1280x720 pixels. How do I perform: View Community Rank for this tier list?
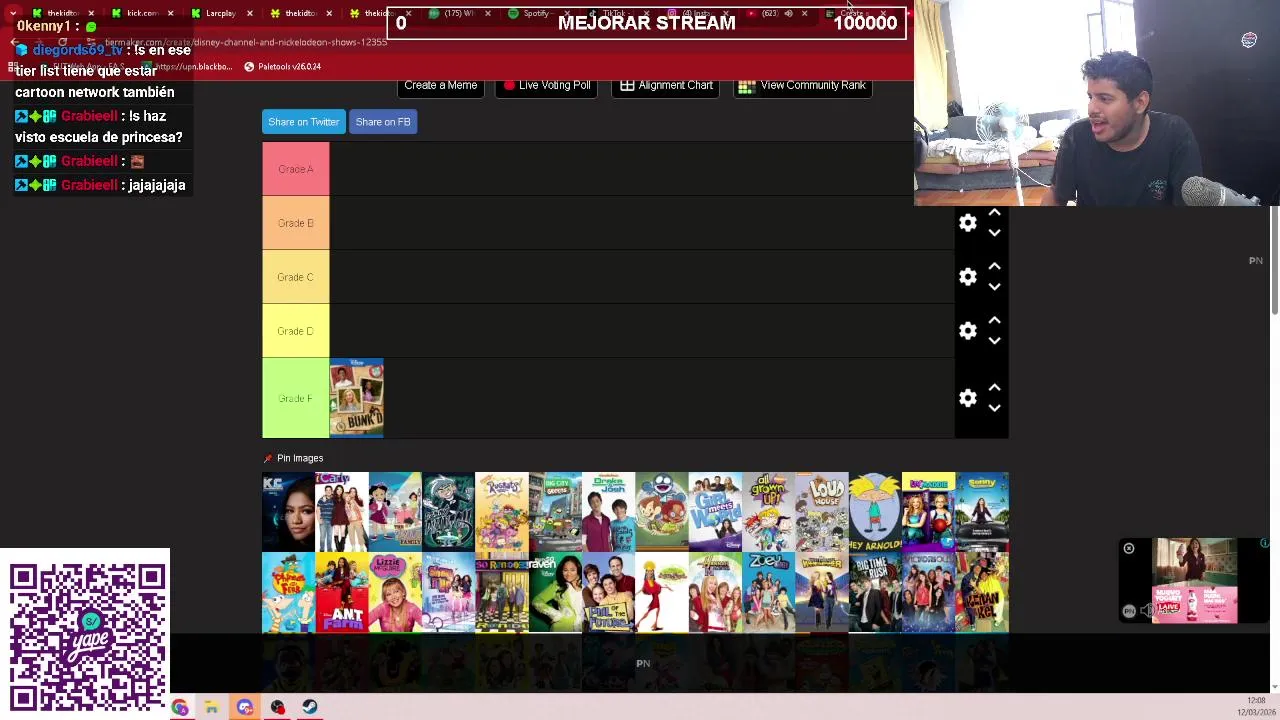802,86
